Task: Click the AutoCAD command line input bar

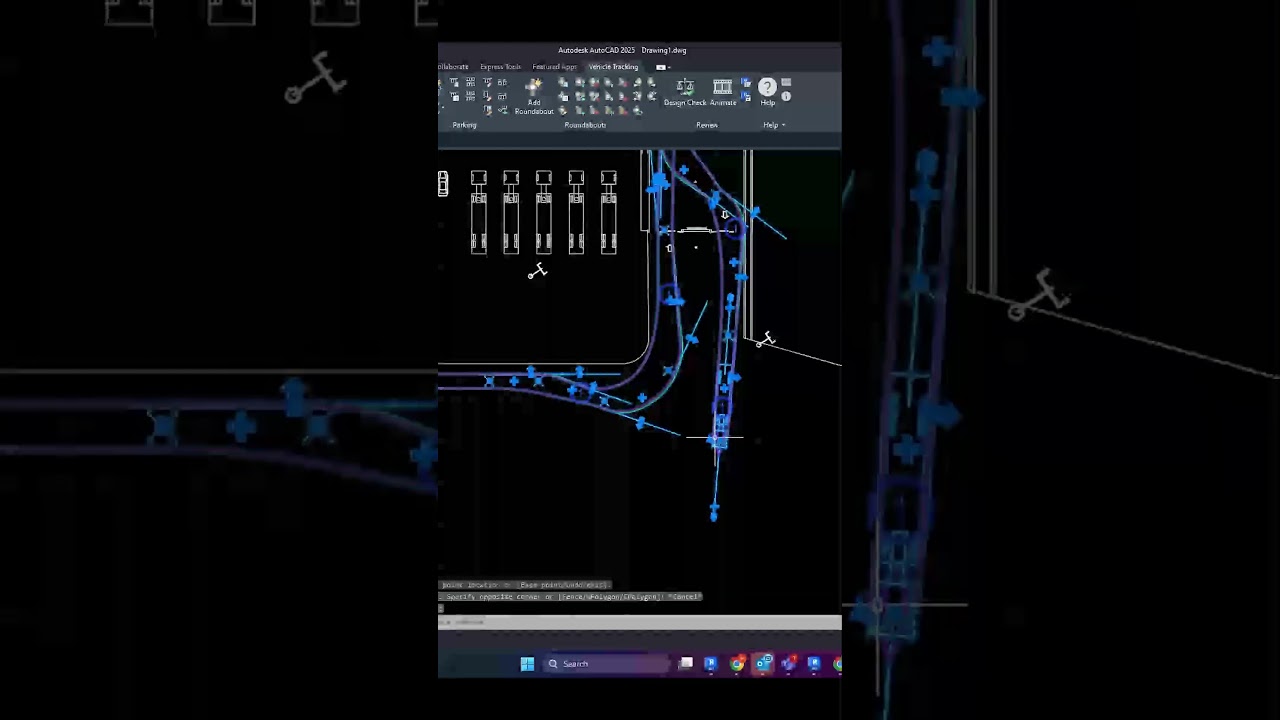Action: point(640,622)
